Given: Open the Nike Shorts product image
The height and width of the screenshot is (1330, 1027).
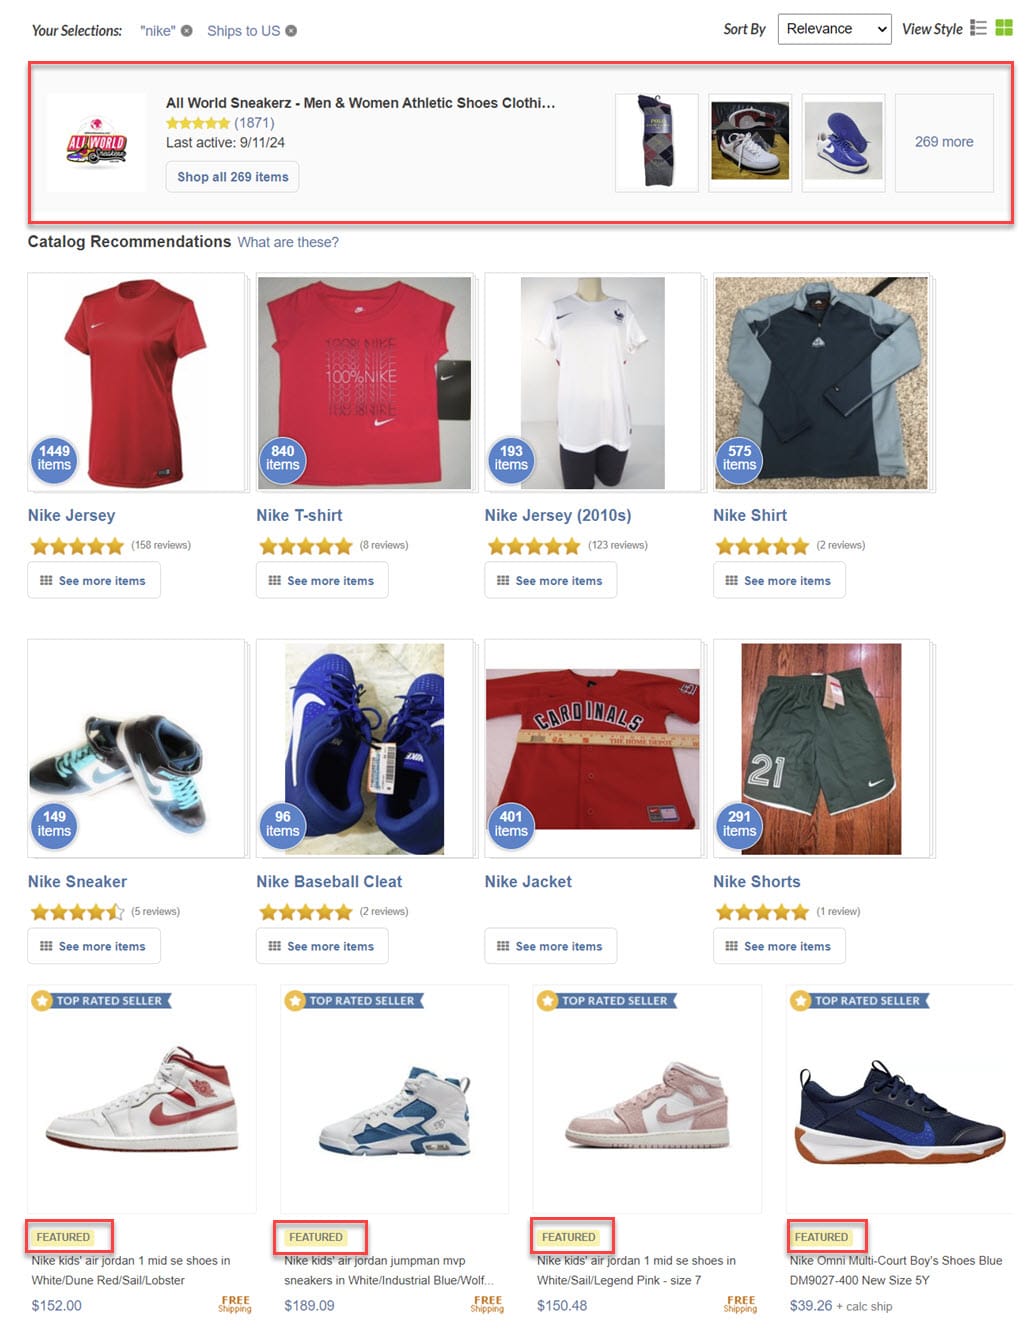Looking at the screenshot, I should tap(821, 749).
